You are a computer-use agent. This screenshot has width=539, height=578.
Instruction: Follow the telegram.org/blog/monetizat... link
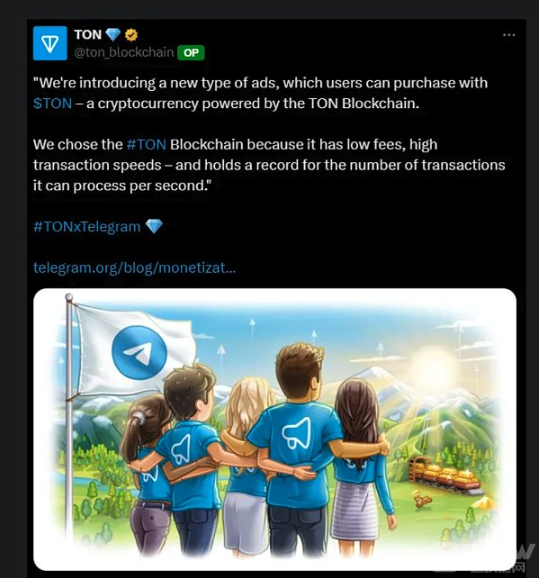click(134, 268)
